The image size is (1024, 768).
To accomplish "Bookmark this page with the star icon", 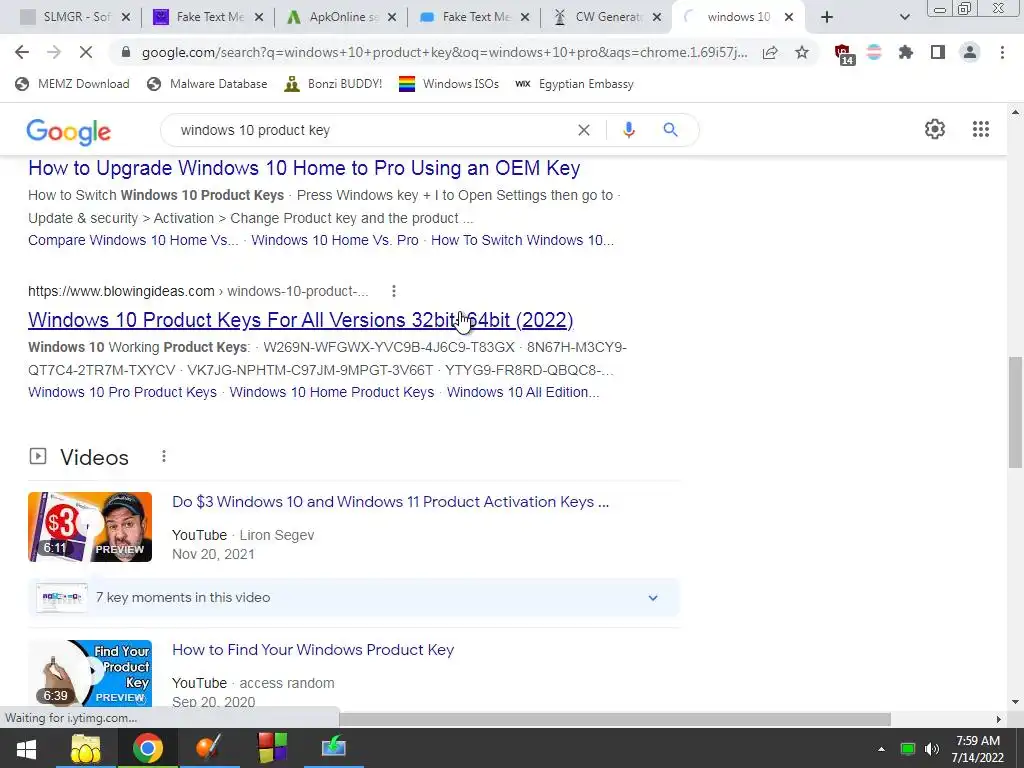I will click(x=802, y=52).
